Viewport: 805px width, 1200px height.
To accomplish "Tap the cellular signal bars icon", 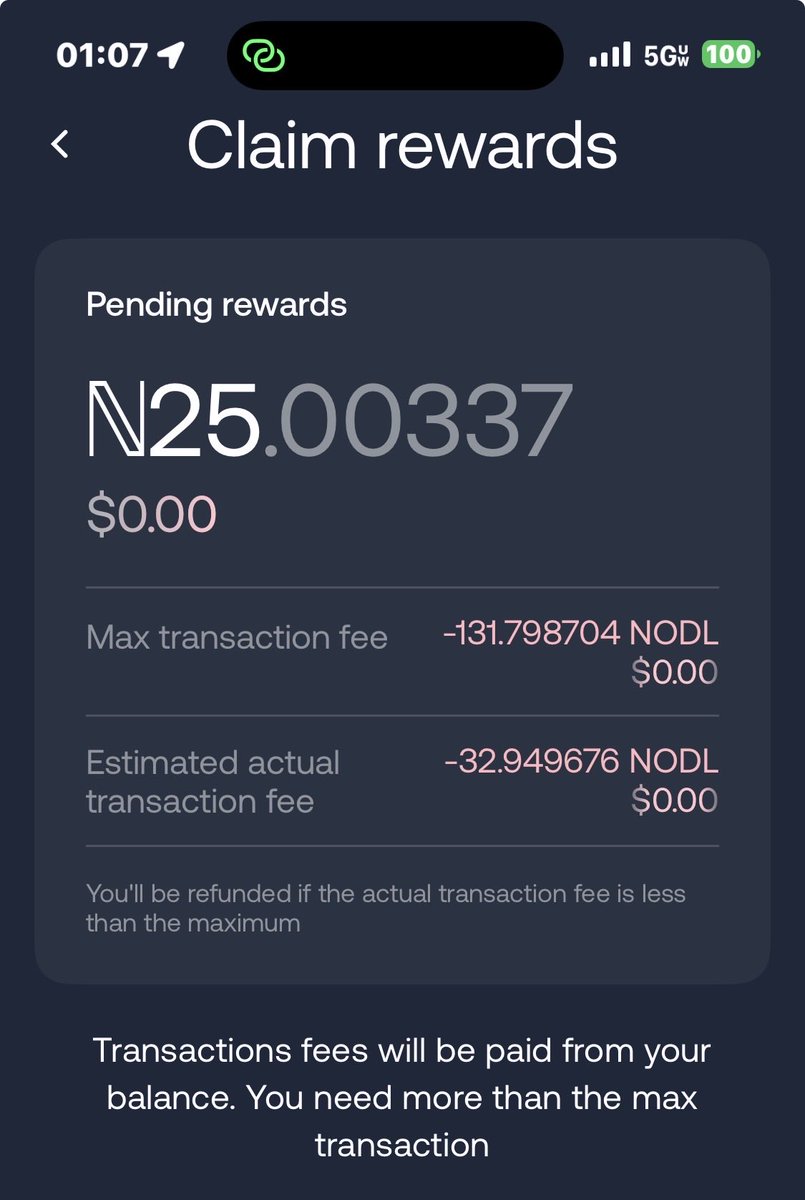I will coord(610,54).
